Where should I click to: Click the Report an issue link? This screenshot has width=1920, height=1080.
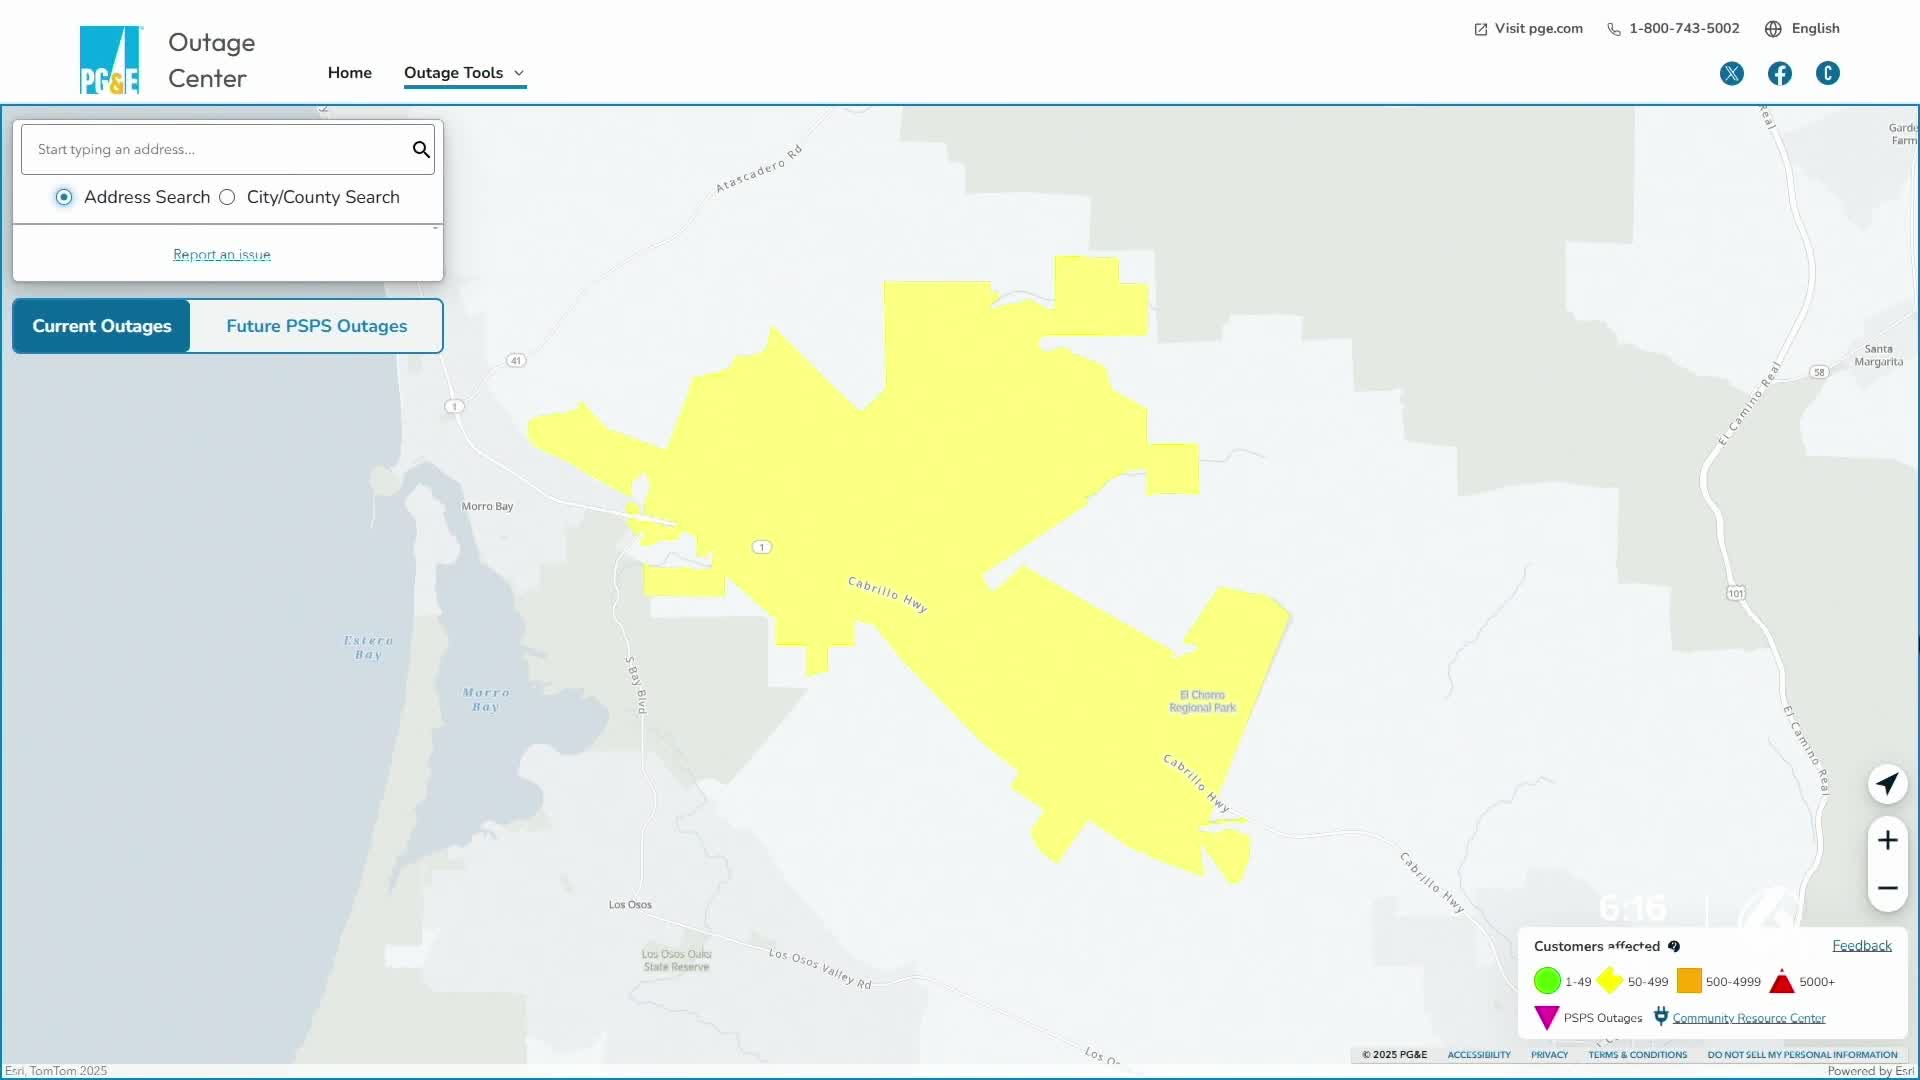point(221,255)
